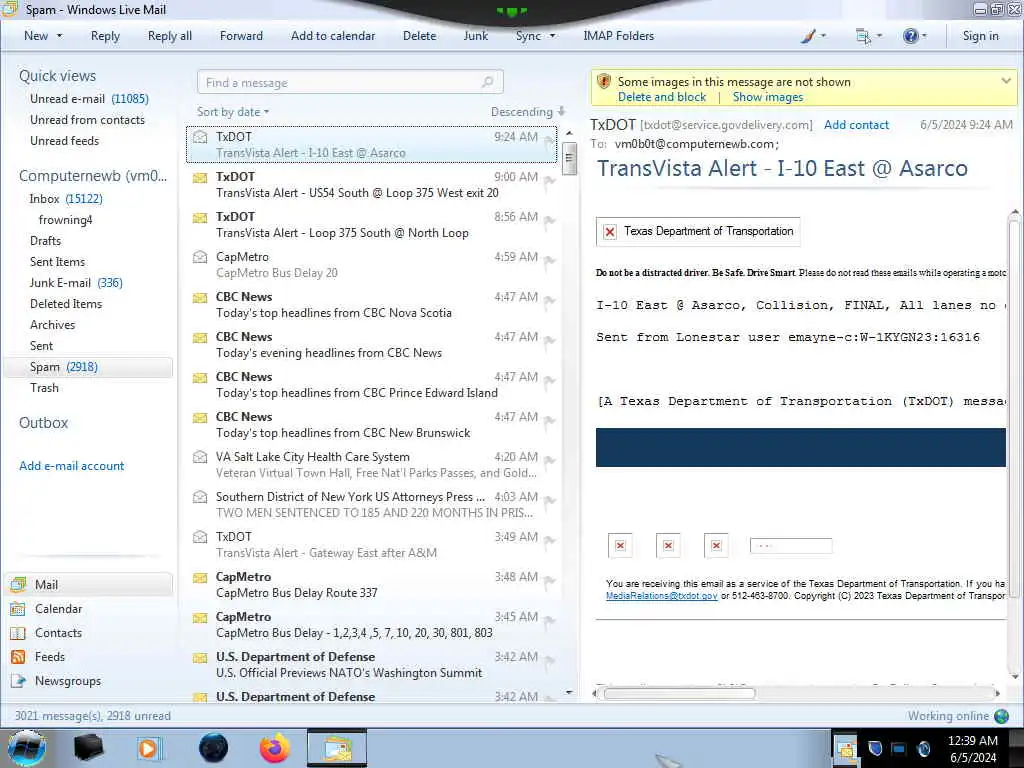Viewport: 1024px width, 768px height.
Task: Open the media player taskbar icon
Action: [148, 748]
